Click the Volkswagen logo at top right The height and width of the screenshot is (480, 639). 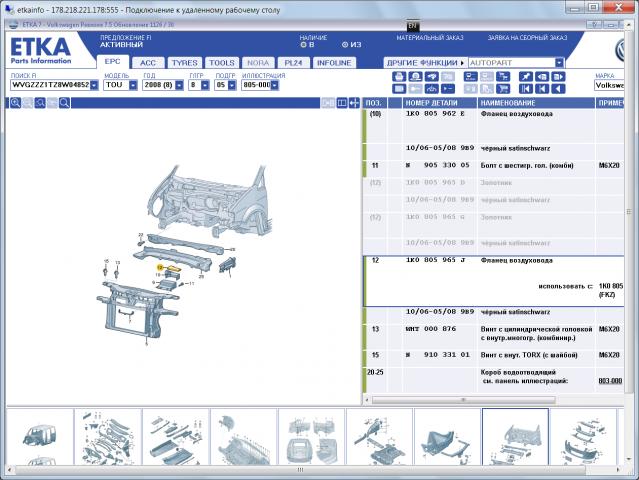pos(619,50)
